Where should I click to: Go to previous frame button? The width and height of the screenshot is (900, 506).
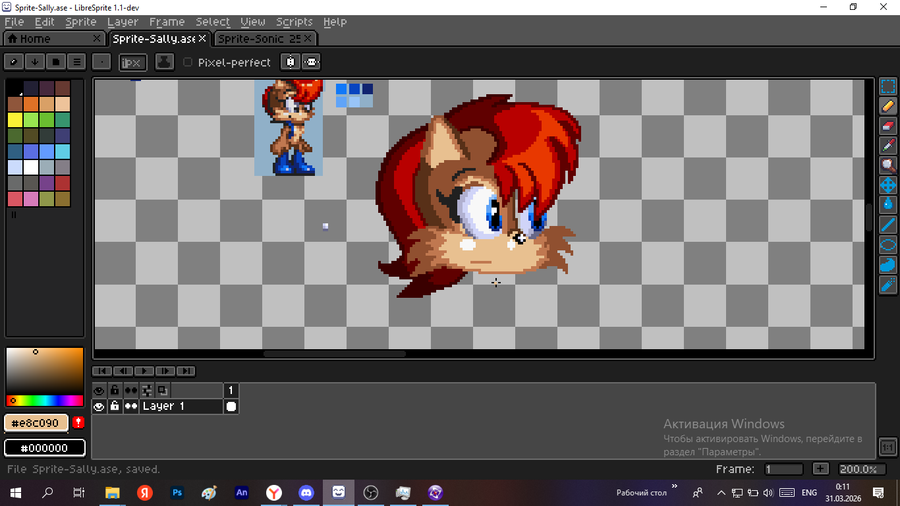(x=123, y=371)
